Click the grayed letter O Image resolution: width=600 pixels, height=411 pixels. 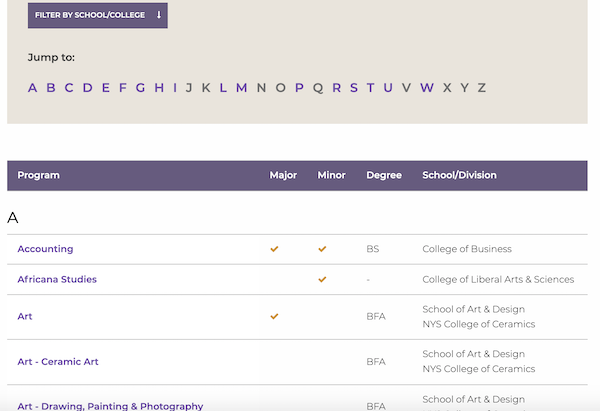[x=280, y=88]
